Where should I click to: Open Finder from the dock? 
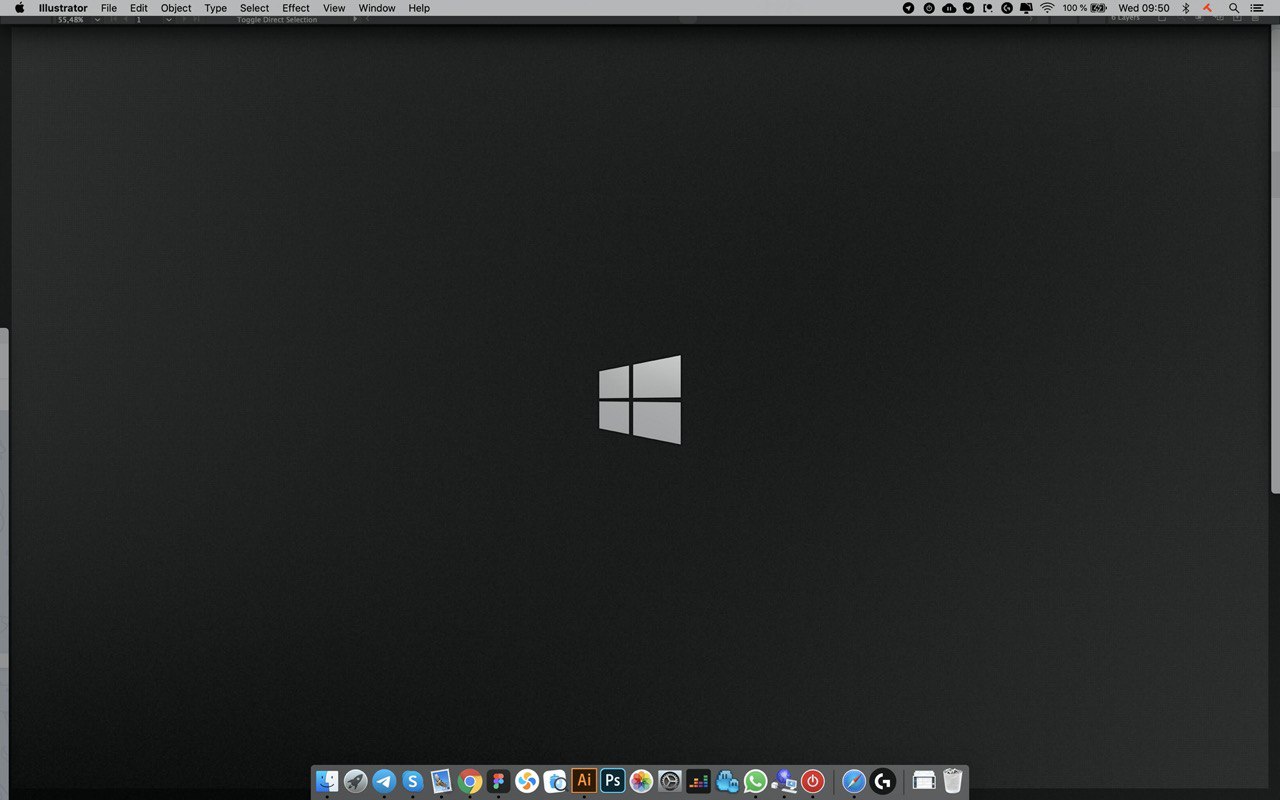(x=327, y=781)
